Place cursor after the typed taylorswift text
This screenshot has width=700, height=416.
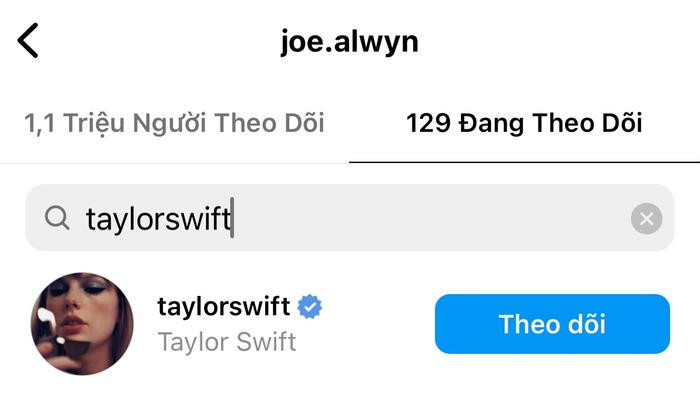click(232, 218)
